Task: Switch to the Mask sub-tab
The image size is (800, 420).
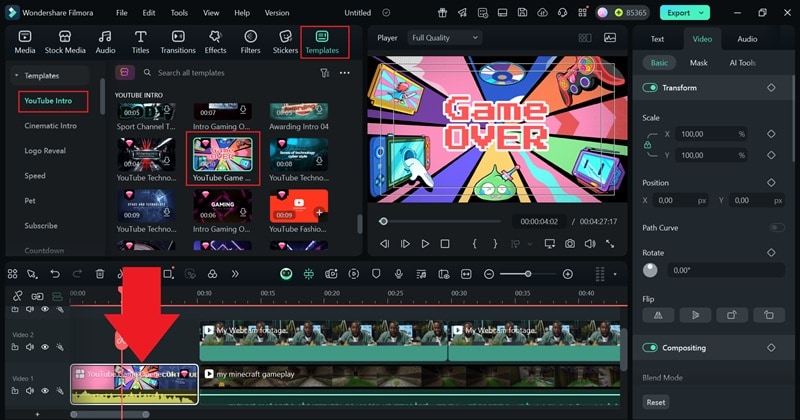Action: (698, 63)
